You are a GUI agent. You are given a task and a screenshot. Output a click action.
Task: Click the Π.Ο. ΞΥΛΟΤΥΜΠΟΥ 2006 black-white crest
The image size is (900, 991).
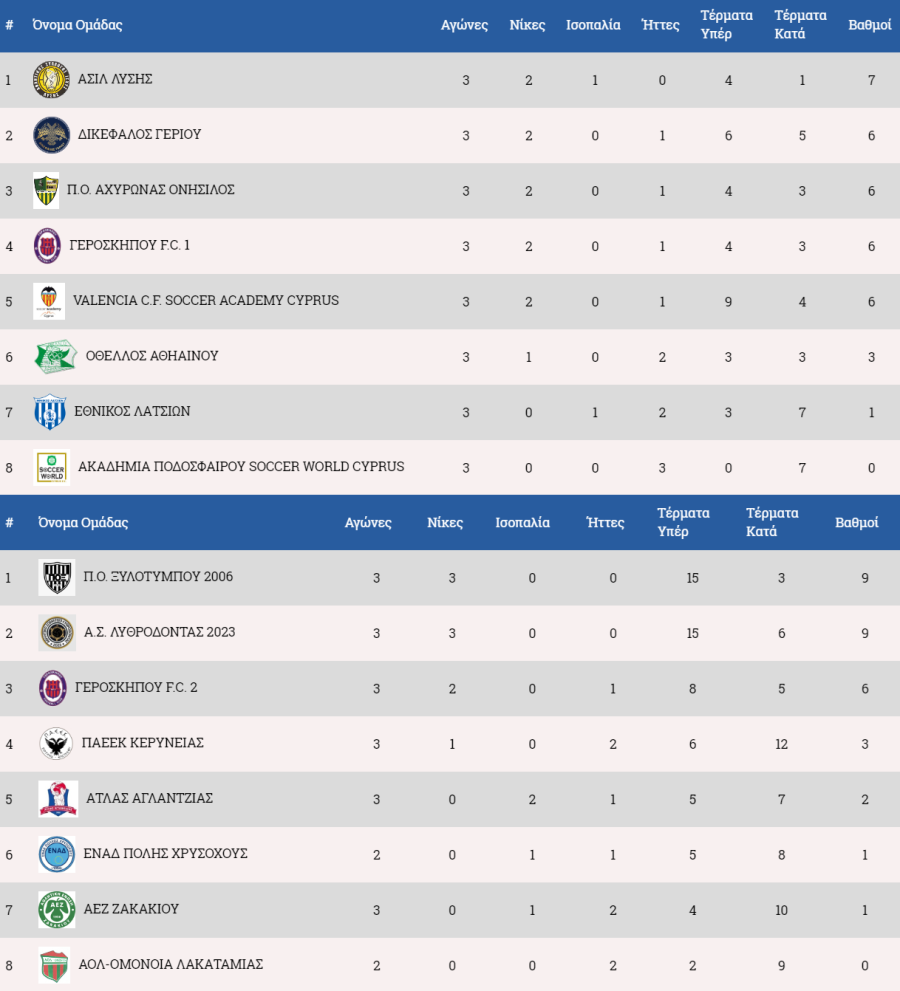pos(57,577)
